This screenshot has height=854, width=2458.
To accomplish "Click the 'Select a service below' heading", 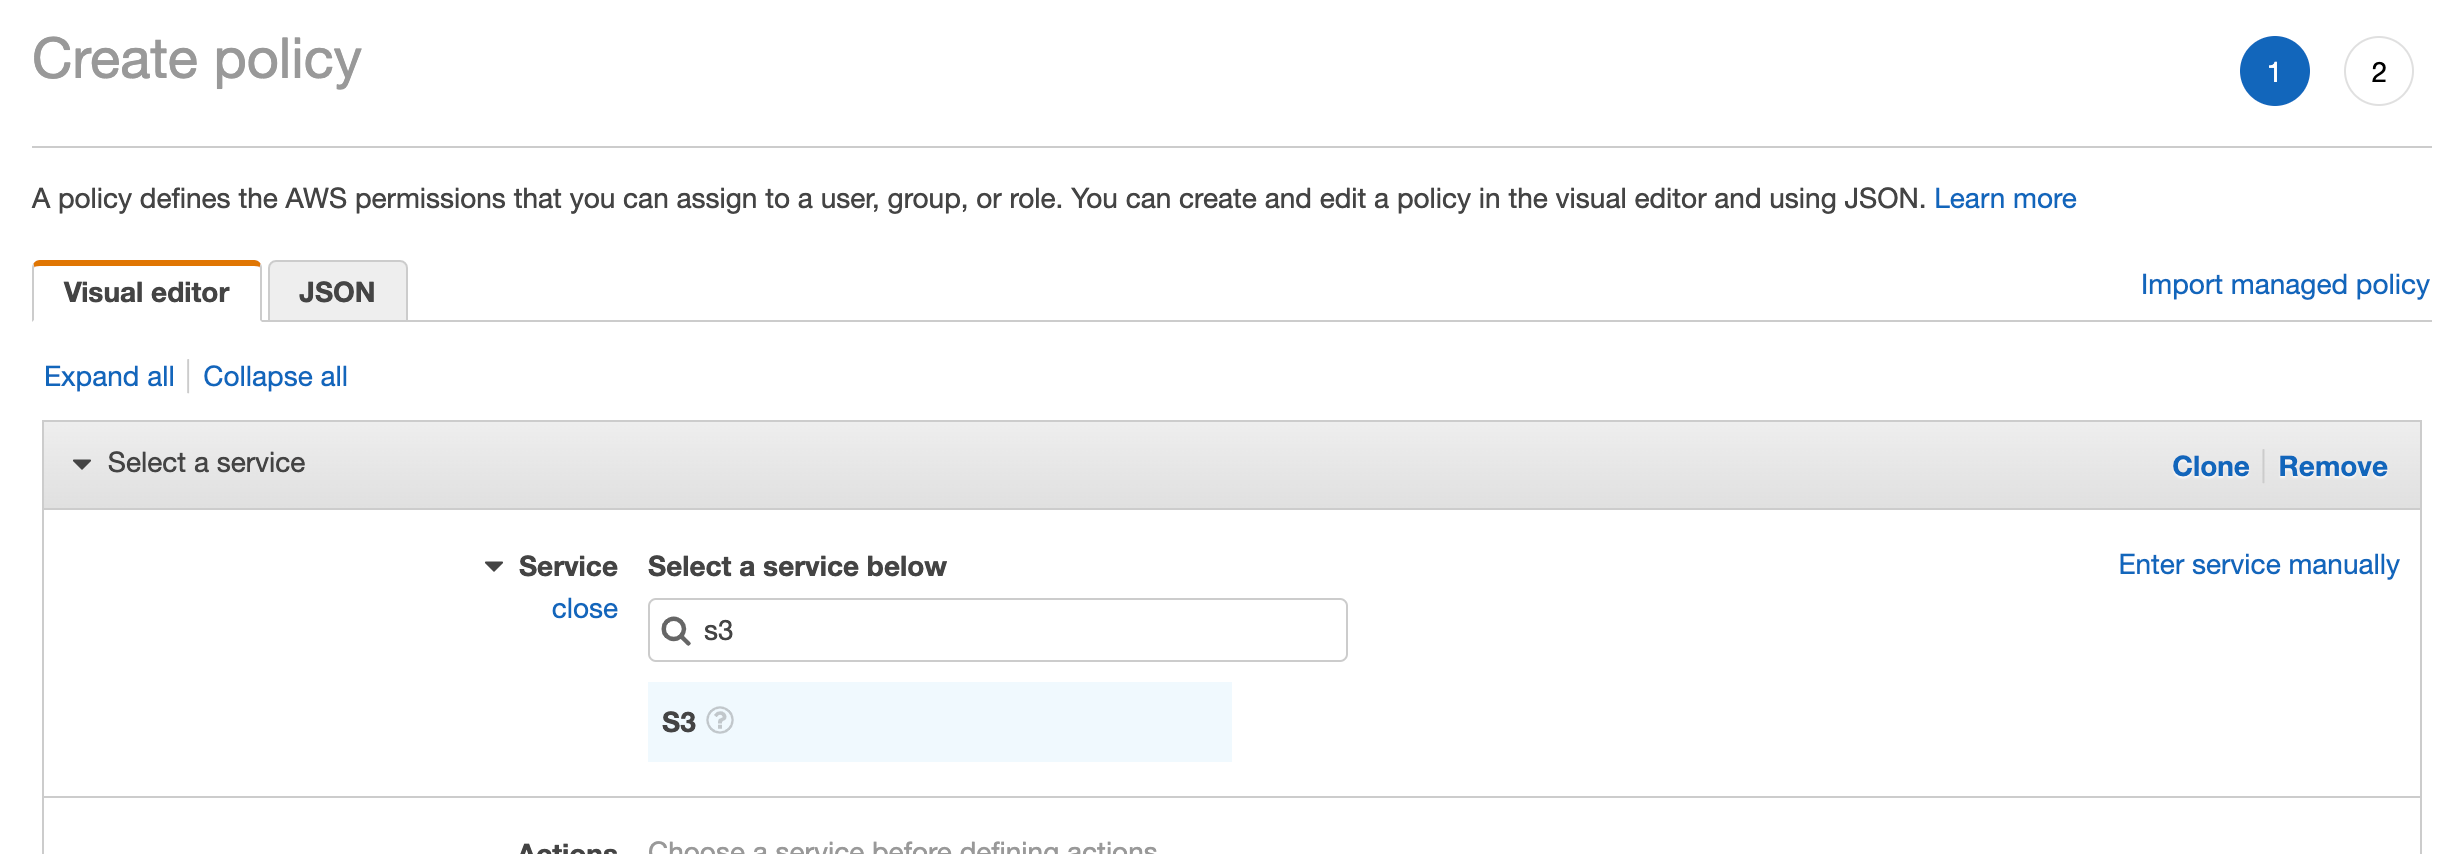I will coord(797,567).
